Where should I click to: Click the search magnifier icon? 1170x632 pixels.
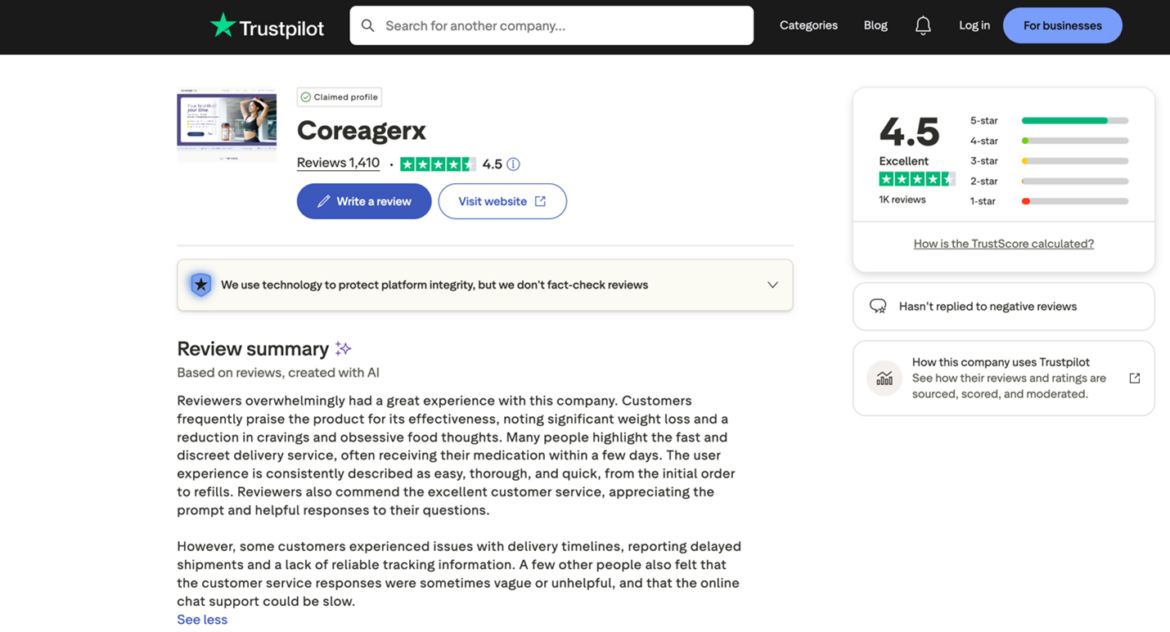[368, 26]
